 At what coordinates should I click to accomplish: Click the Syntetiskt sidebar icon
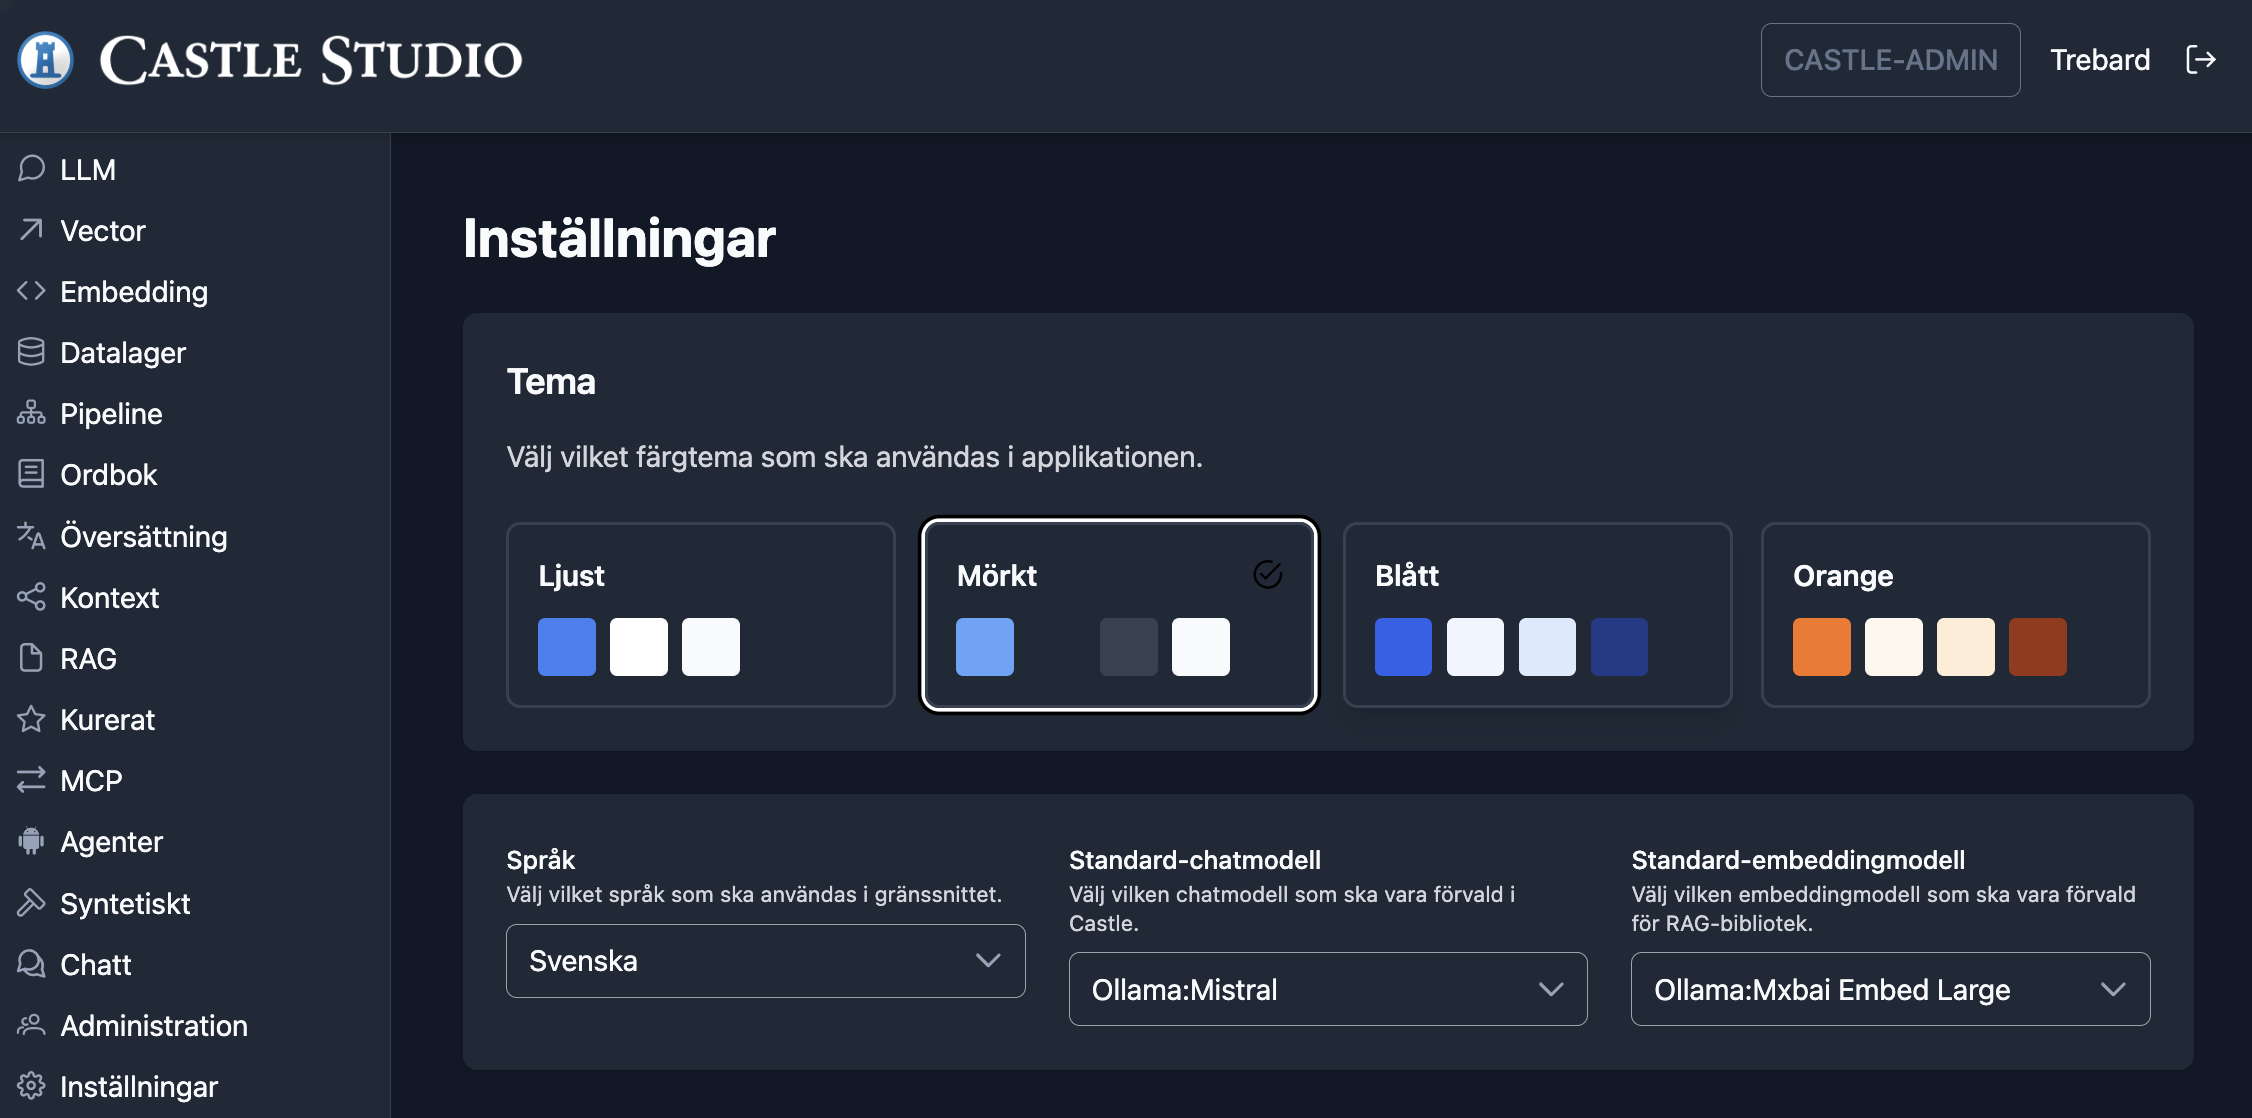[x=31, y=903]
